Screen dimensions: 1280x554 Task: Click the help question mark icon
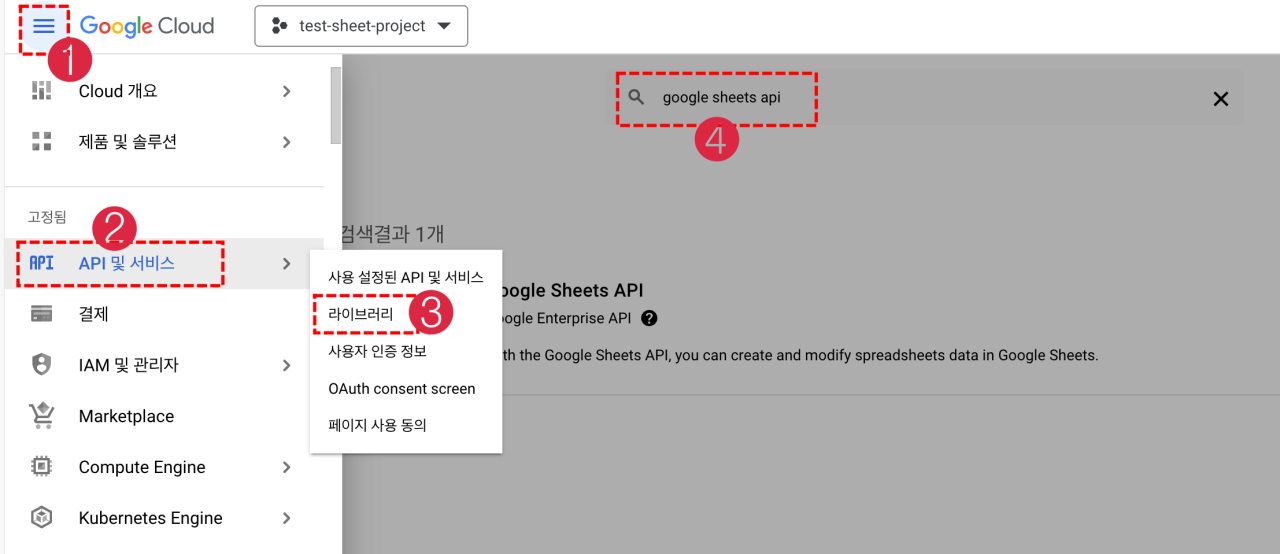tap(649, 318)
